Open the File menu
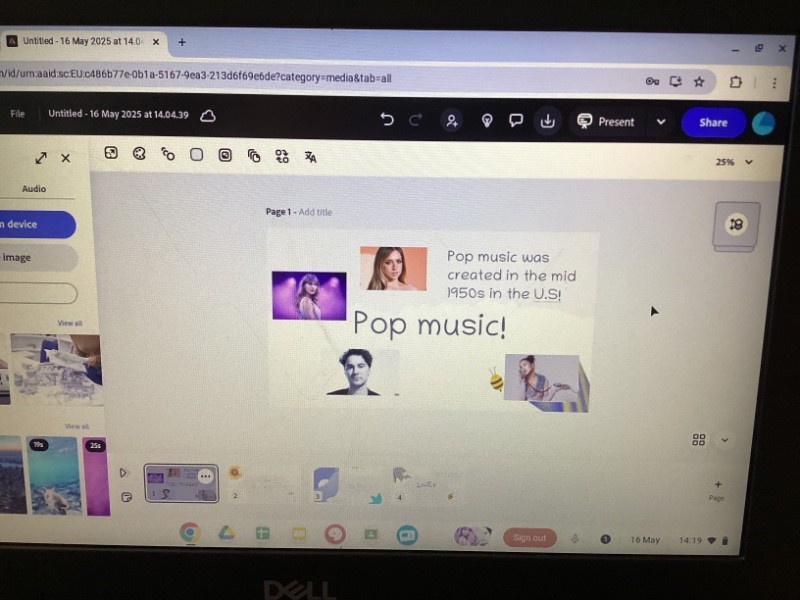800x600 pixels. click(17, 114)
